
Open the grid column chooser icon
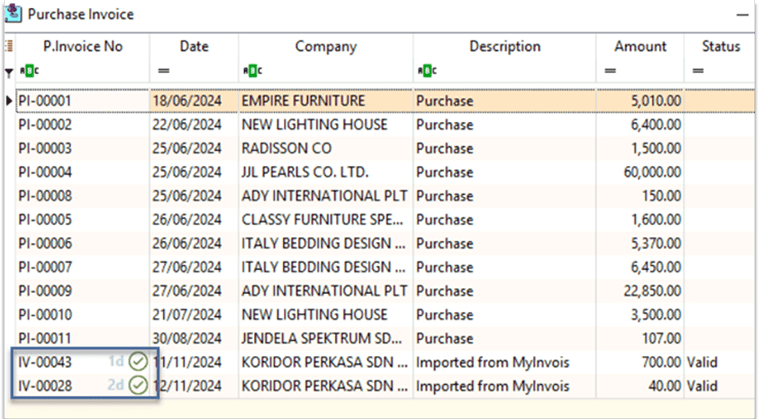9,46
